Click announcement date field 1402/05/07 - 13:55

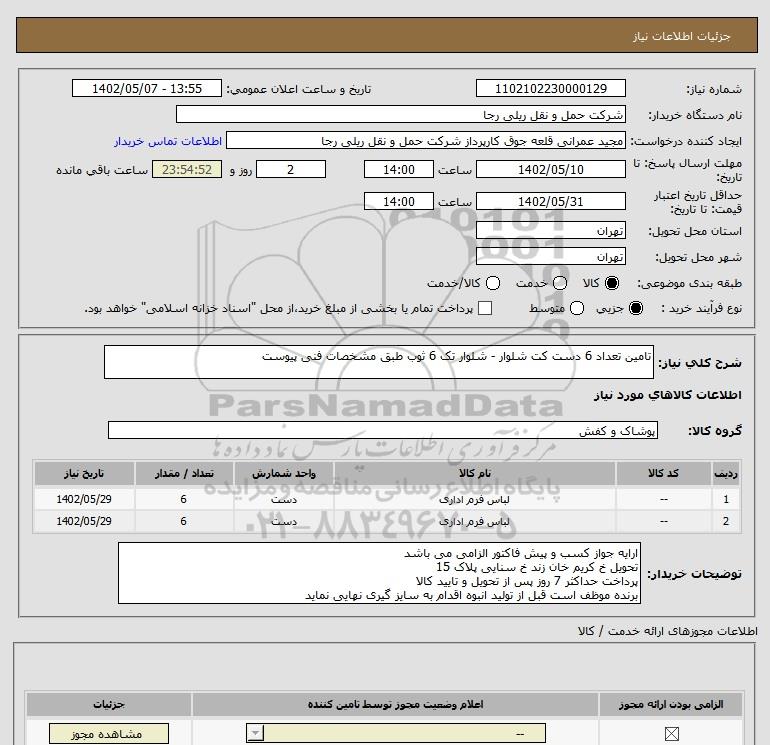coord(147,88)
